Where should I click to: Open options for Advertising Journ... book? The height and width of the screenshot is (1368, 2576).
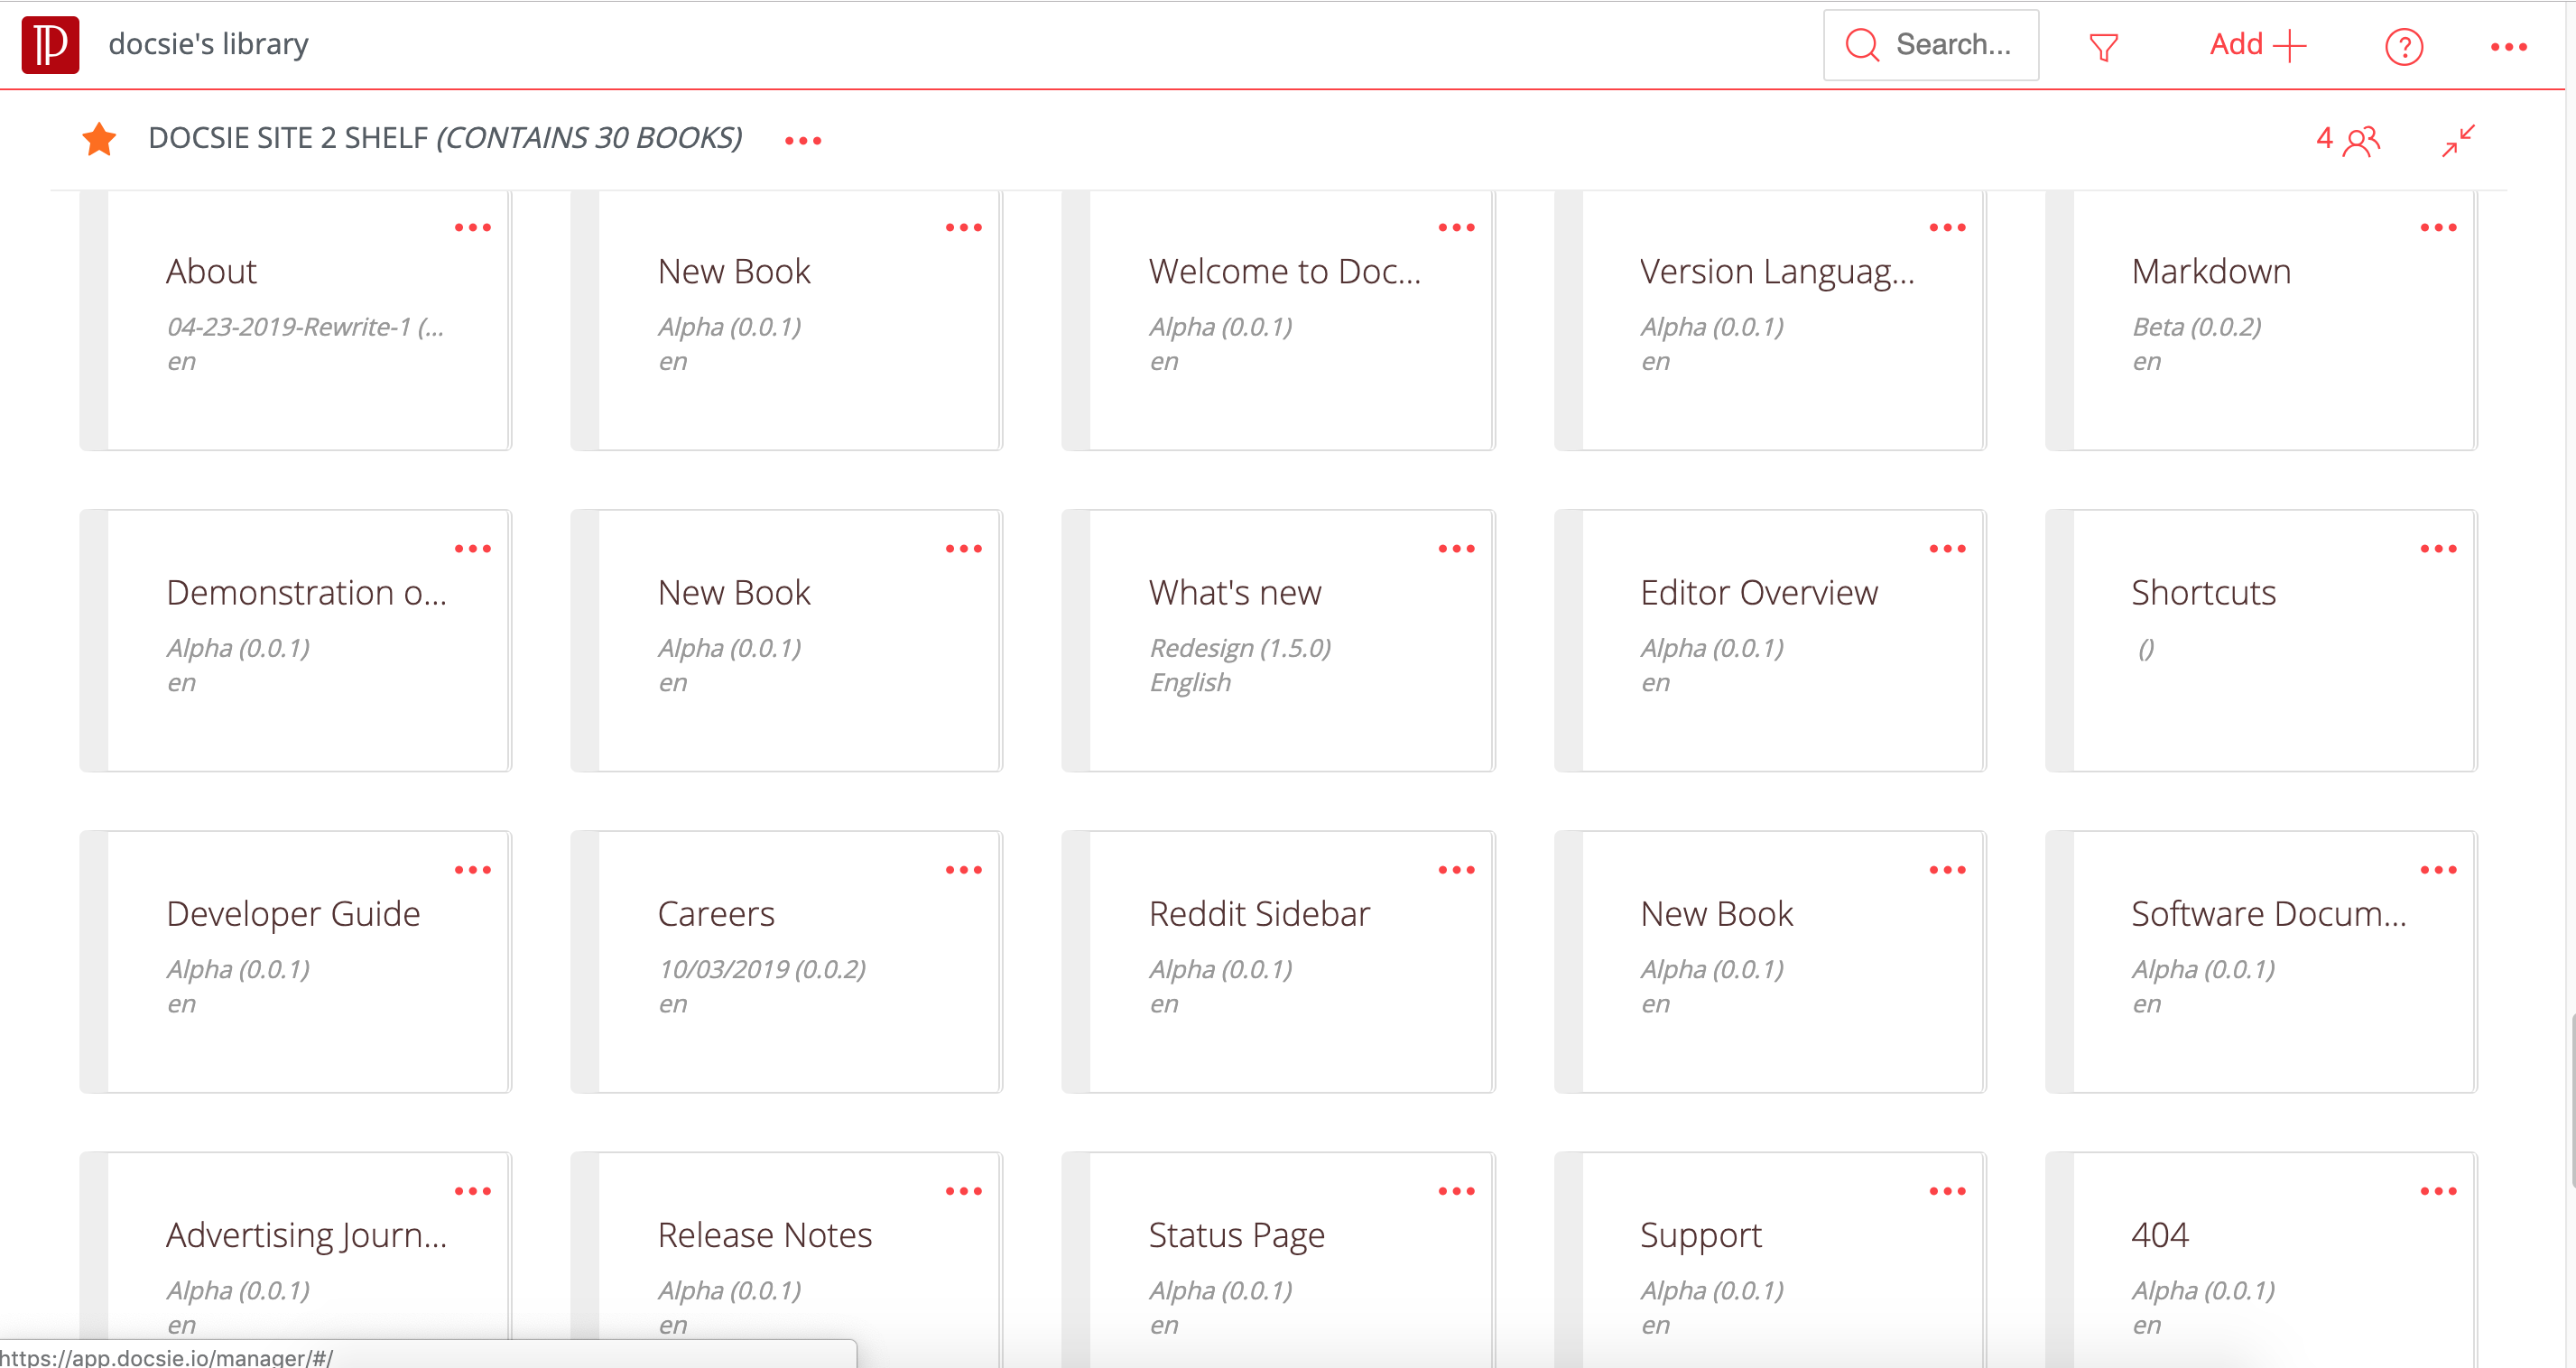click(473, 1191)
